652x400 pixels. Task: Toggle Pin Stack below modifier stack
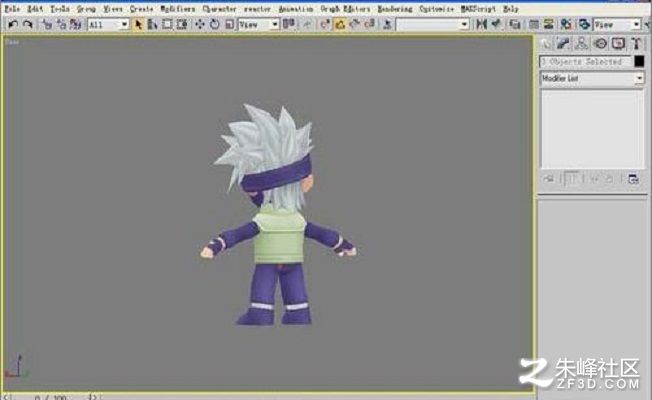(549, 179)
